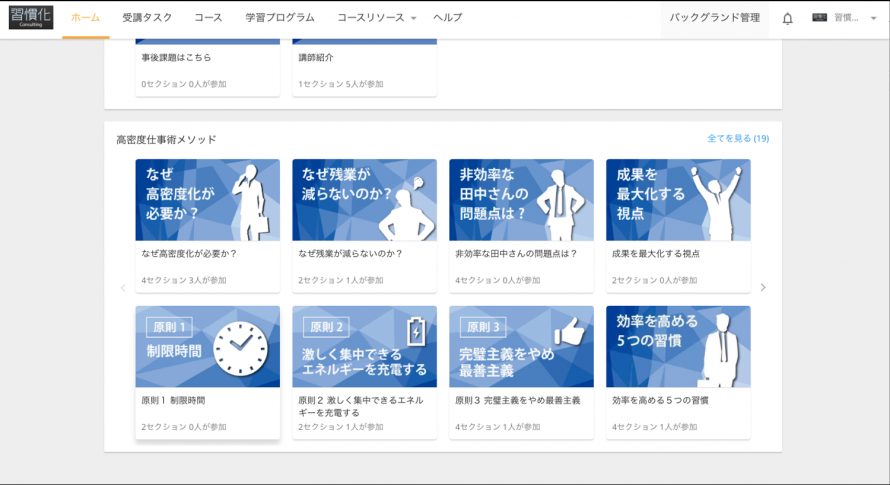The image size is (890, 485).
Task: Open the 学習プログラム menu item
Action: tap(280, 18)
